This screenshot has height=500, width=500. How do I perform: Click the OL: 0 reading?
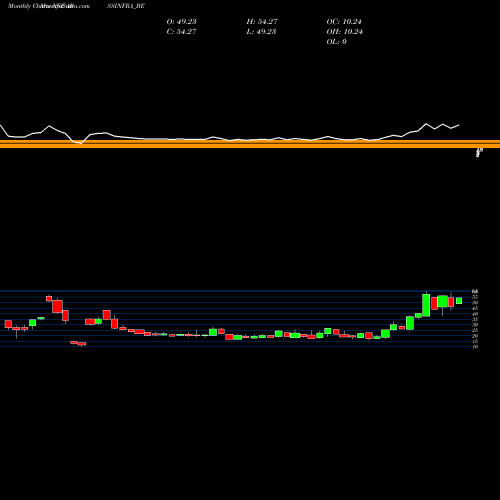coord(337,41)
